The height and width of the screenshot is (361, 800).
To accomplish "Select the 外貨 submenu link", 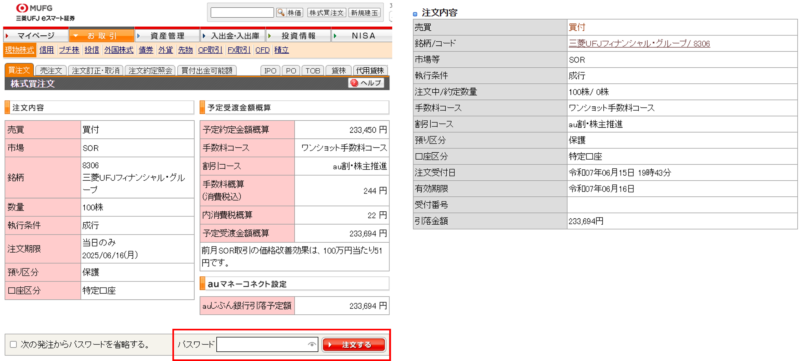I will [165, 50].
